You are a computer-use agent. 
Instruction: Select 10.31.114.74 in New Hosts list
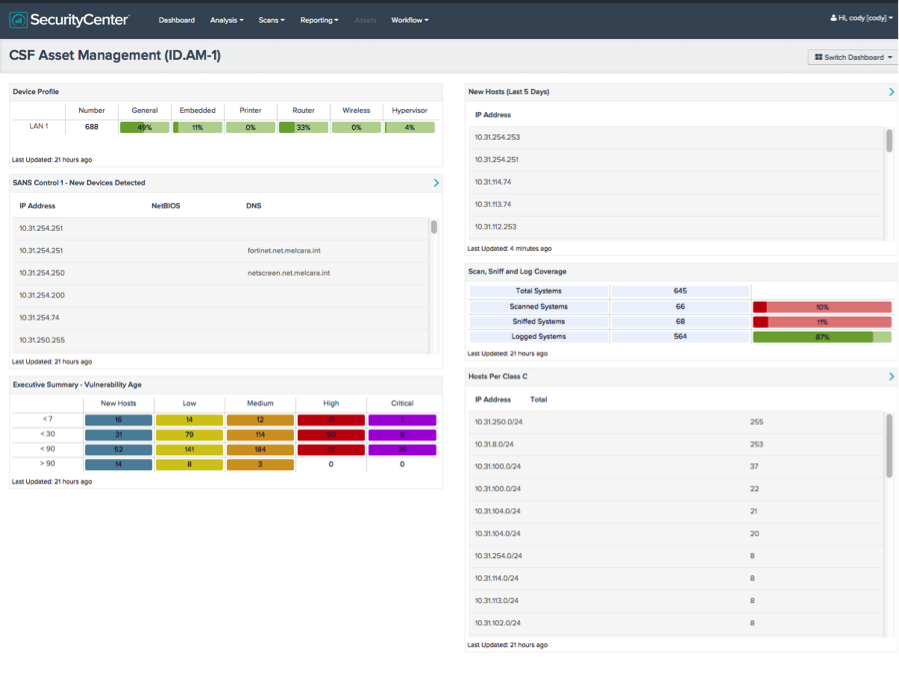(677, 182)
